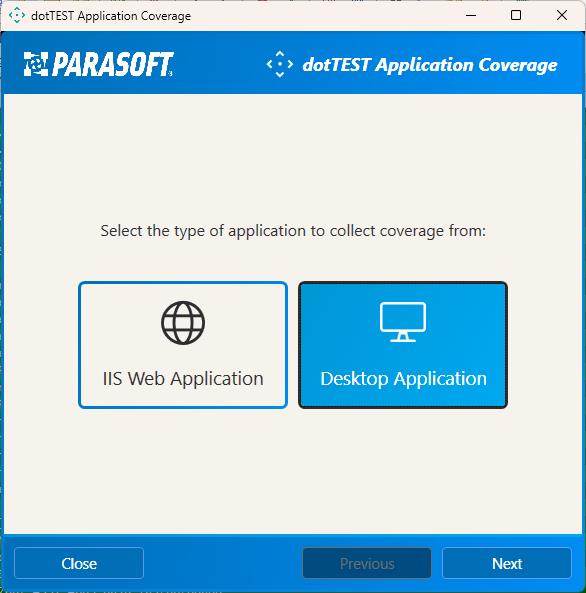Open the title bar dotTEST app icon

click(17, 16)
